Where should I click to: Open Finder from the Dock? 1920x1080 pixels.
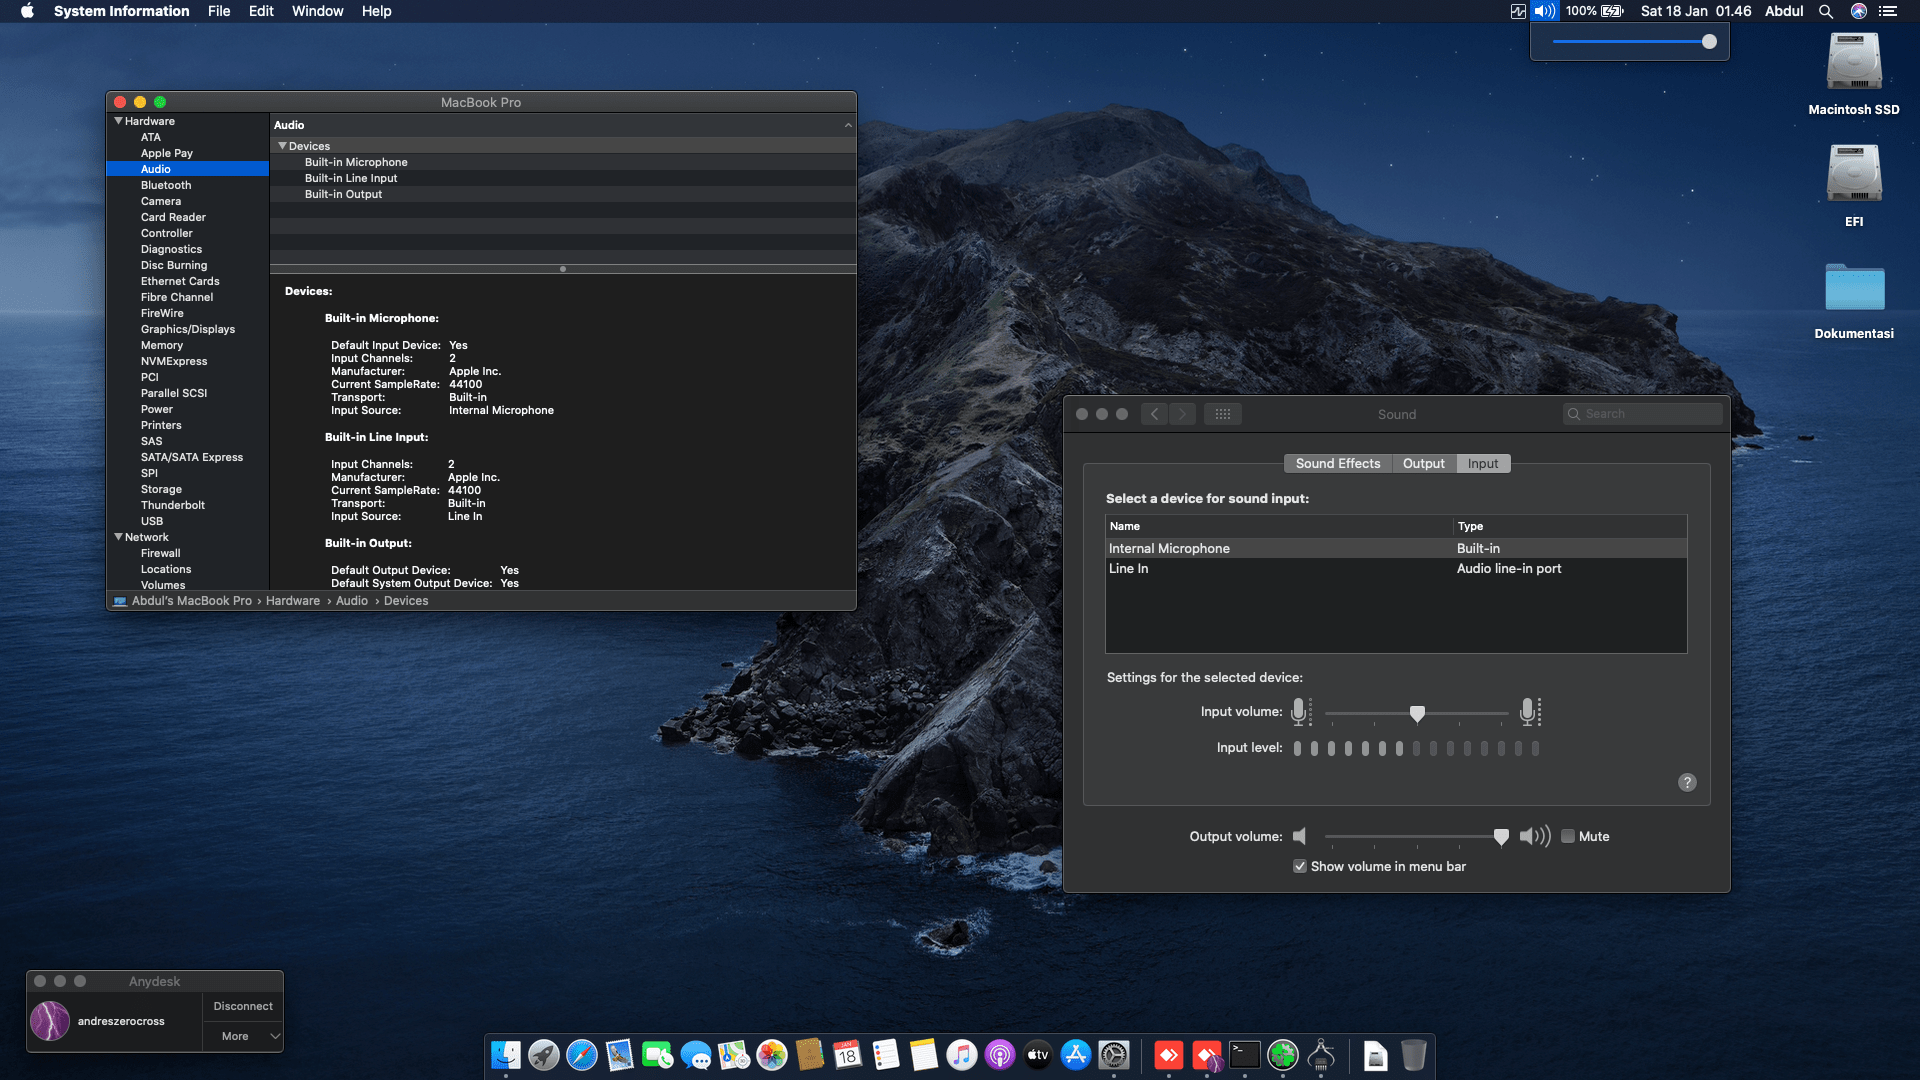tap(506, 1055)
